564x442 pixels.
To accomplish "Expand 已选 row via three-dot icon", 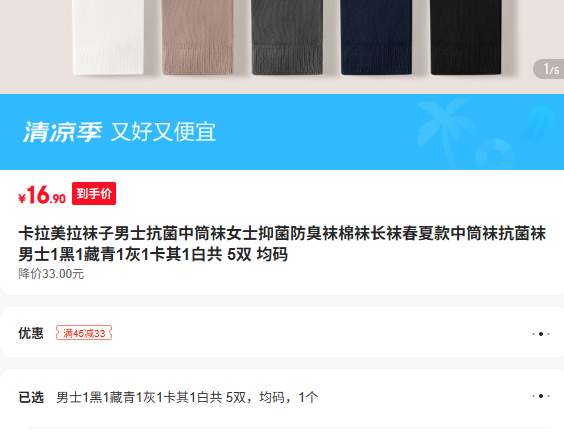I will pos(541,396).
